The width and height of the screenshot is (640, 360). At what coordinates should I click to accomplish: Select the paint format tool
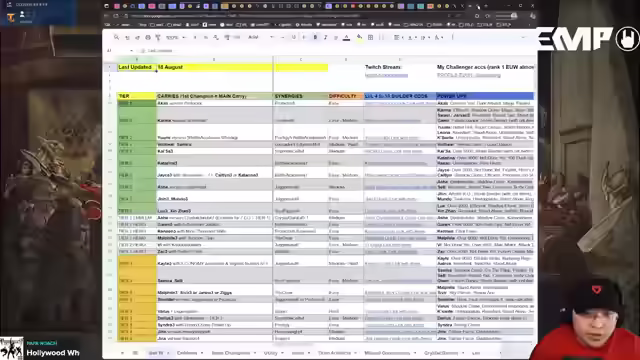(x=158, y=37)
